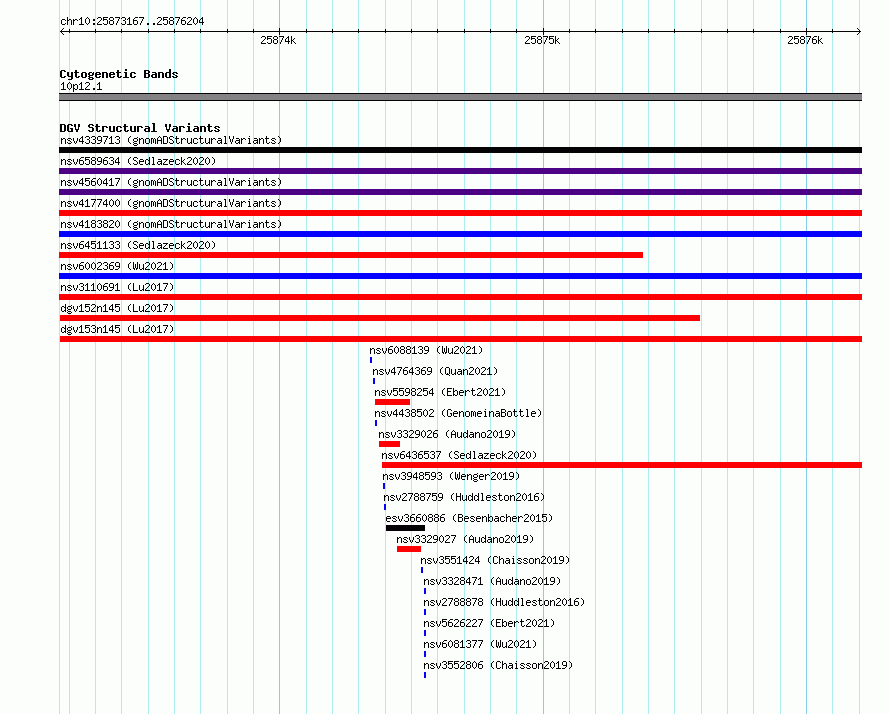The height and width of the screenshot is (714, 890).
Task: Click the nsv3328471 (Audano2019) label
Action: [492, 581]
